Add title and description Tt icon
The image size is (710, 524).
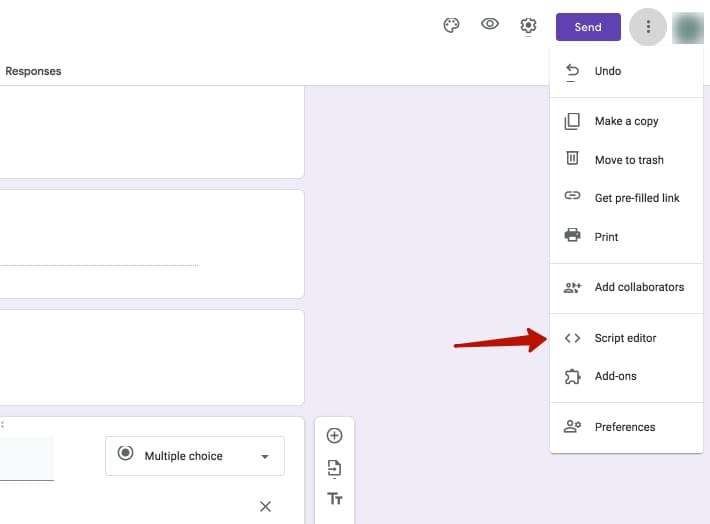tap(335, 499)
